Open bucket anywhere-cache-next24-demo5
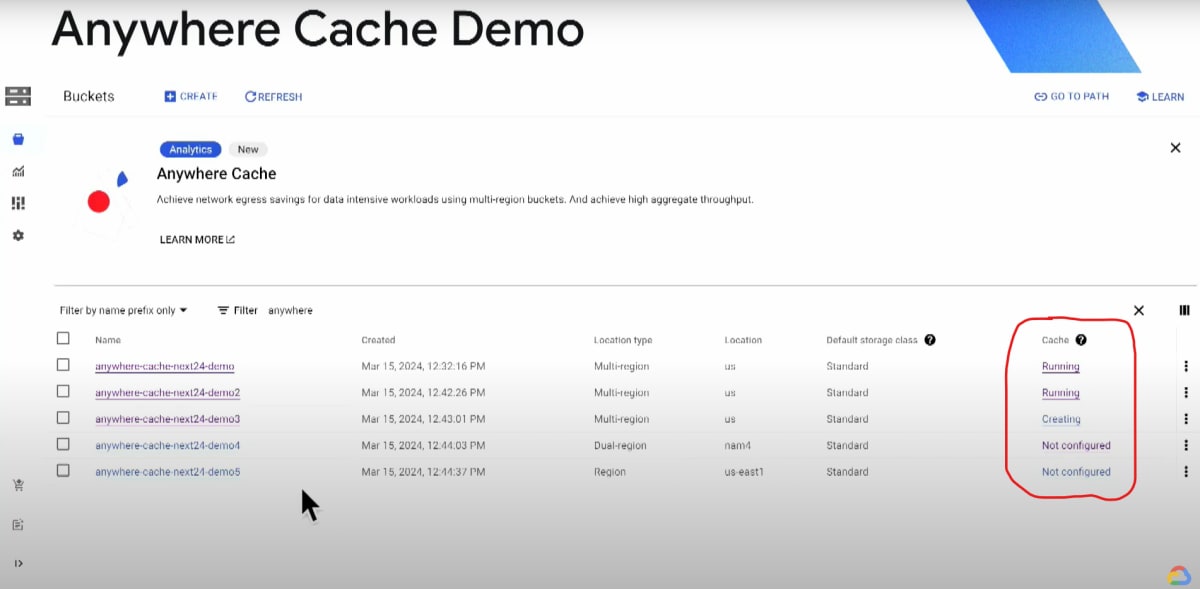Screen dimensions: 1200x589 (167, 472)
